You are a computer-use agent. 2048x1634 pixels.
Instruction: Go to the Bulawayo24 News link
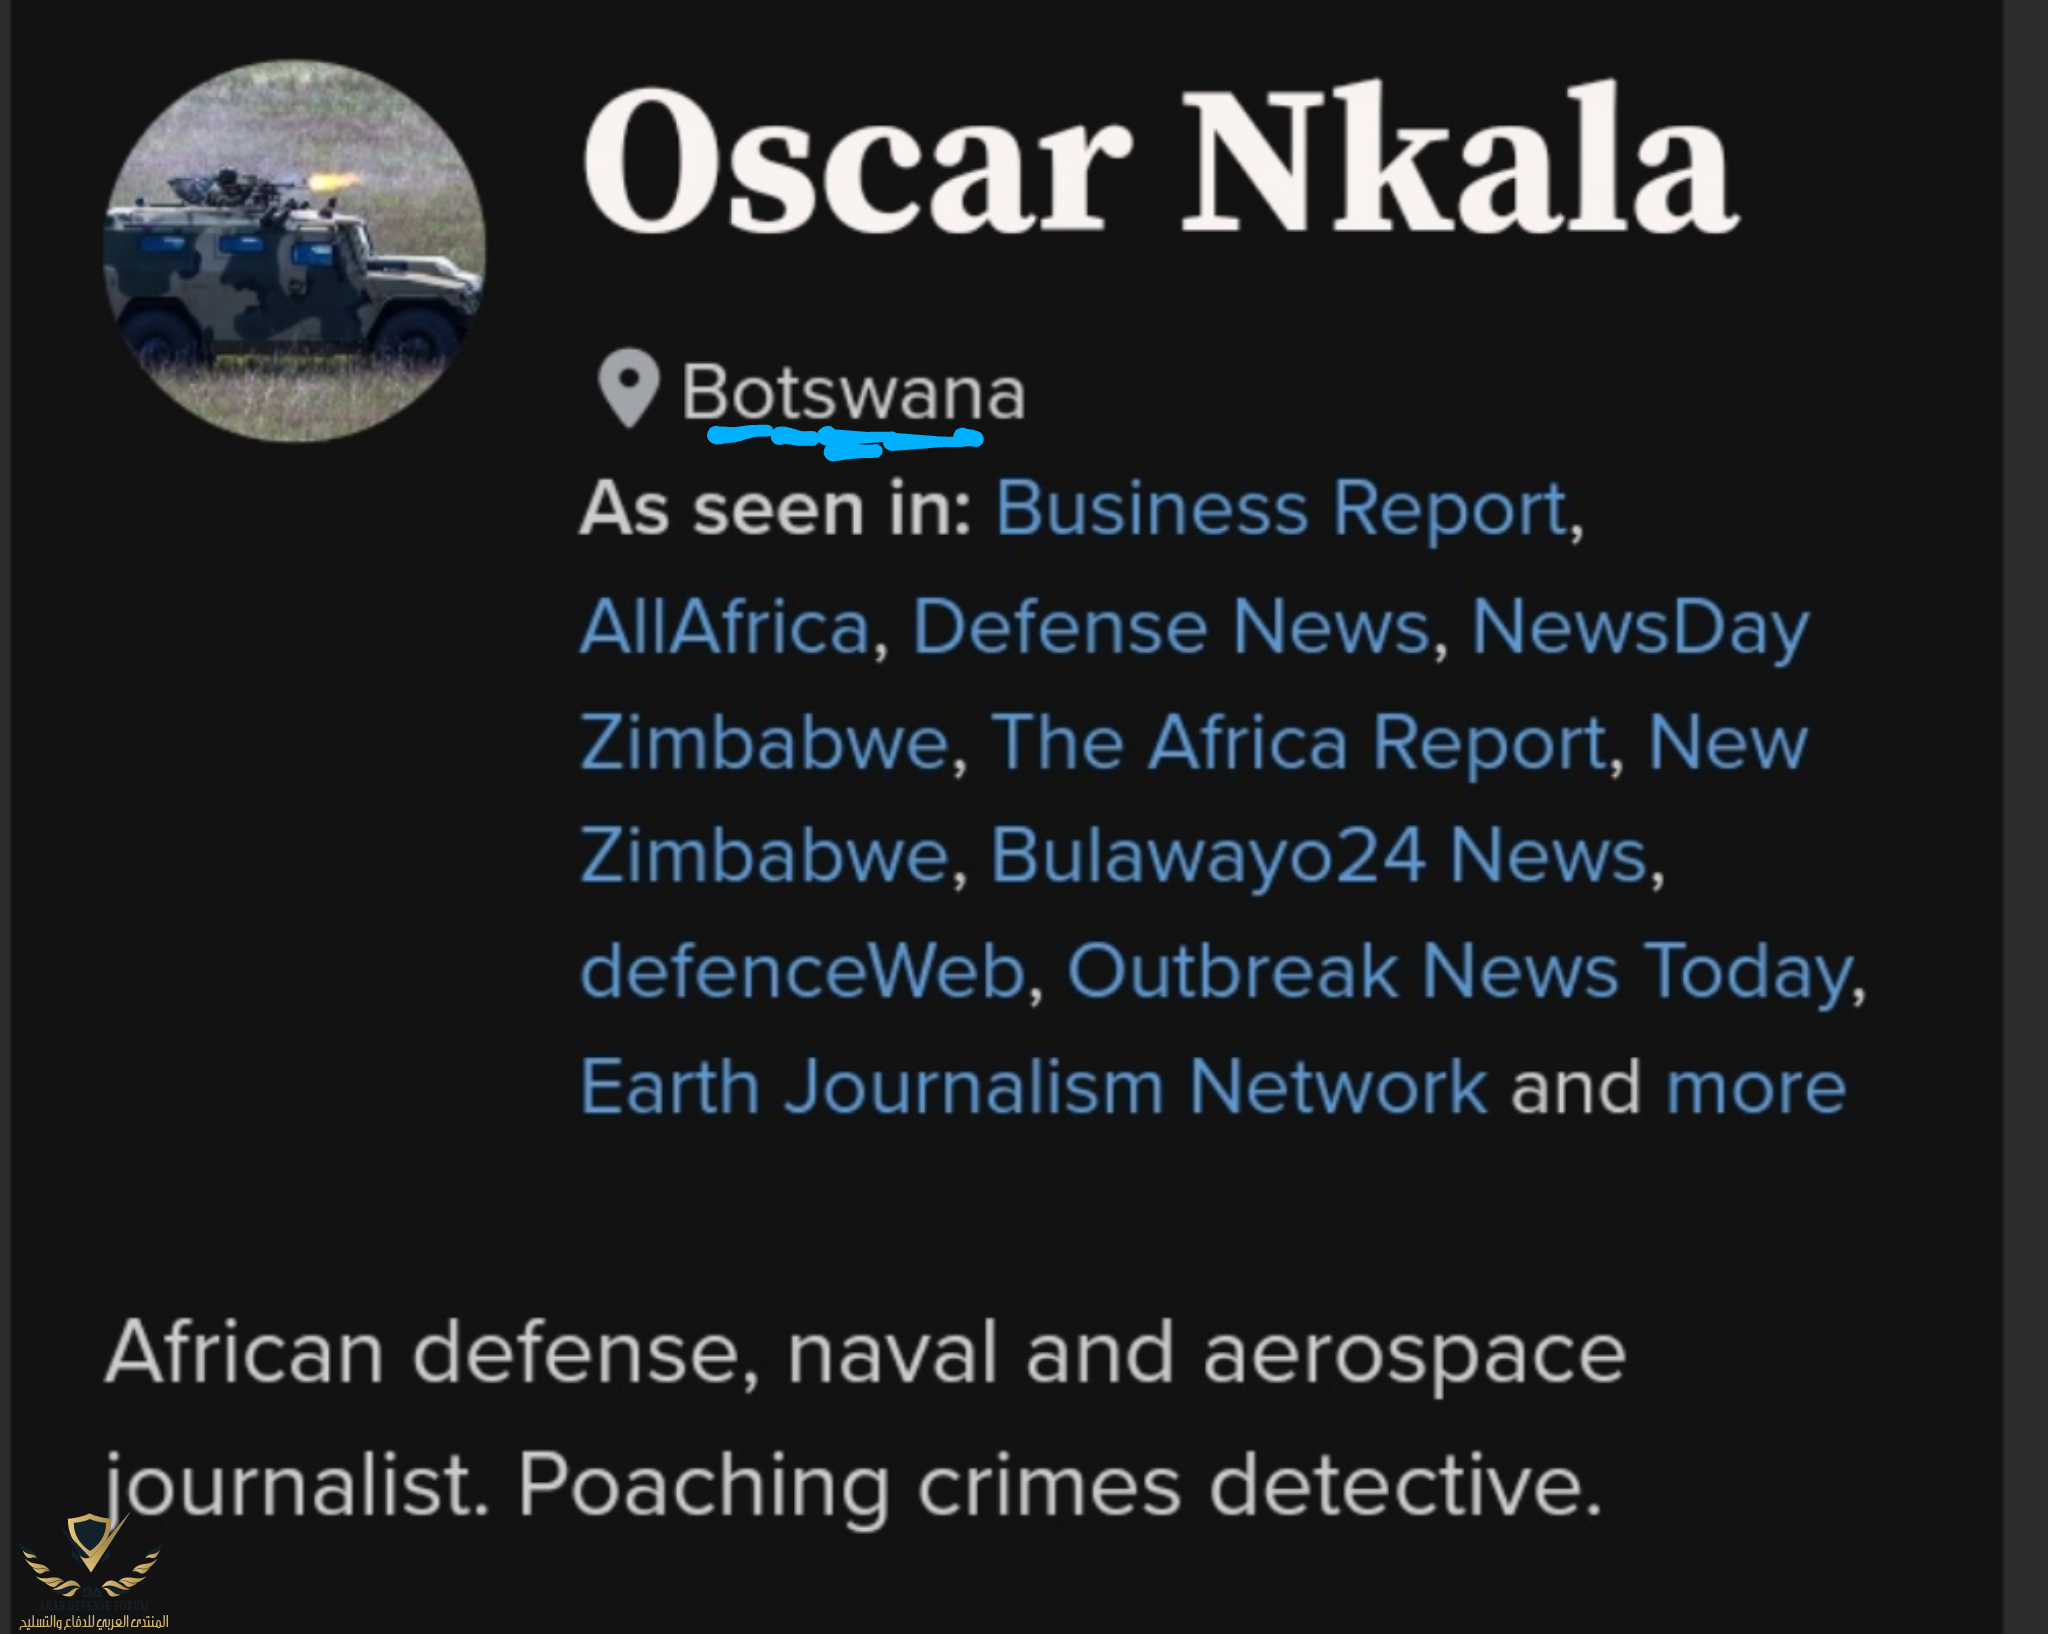click(1319, 856)
